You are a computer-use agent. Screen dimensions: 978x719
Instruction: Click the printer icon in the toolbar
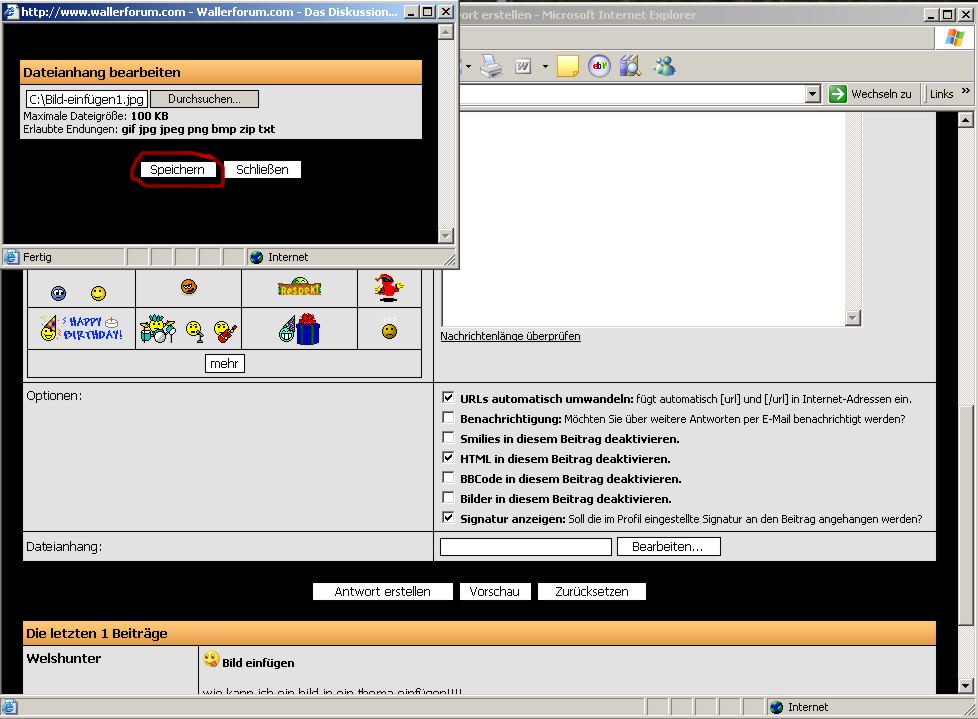pyautogui.click(x=490, y=67)
